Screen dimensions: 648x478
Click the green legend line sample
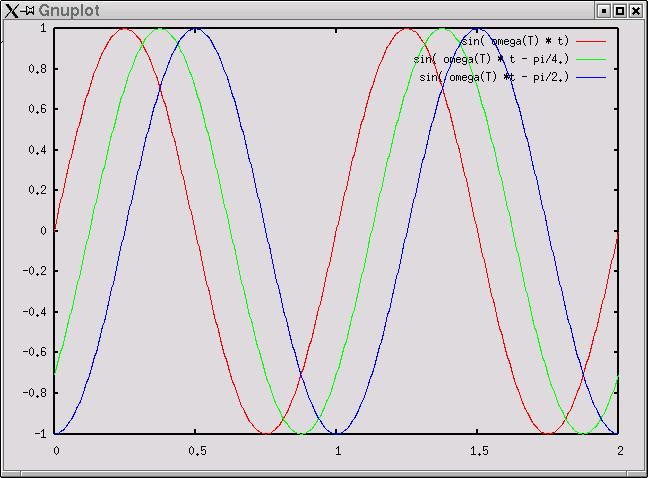click(x=590, y=59)
